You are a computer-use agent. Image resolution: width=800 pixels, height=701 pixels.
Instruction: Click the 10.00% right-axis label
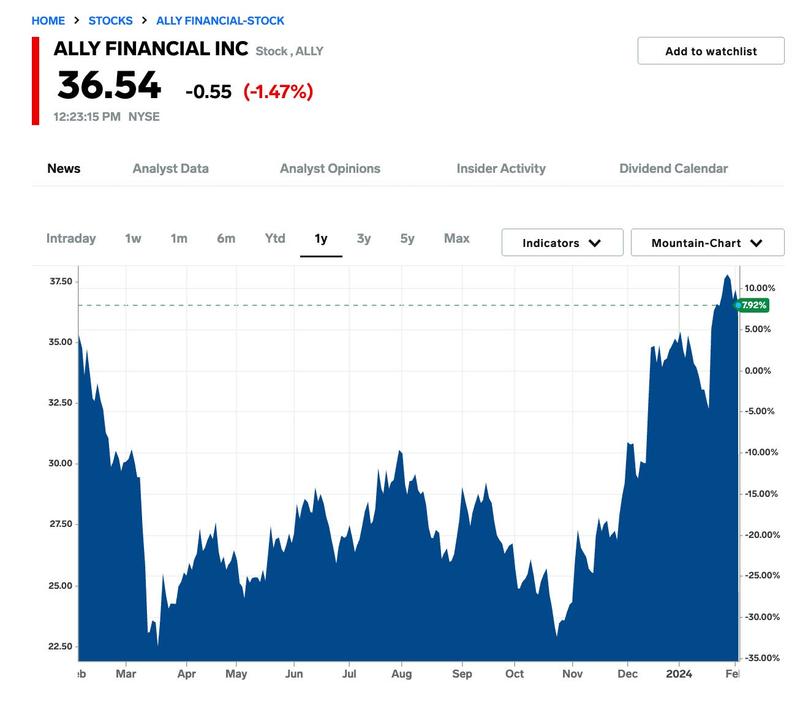[760, 288]
